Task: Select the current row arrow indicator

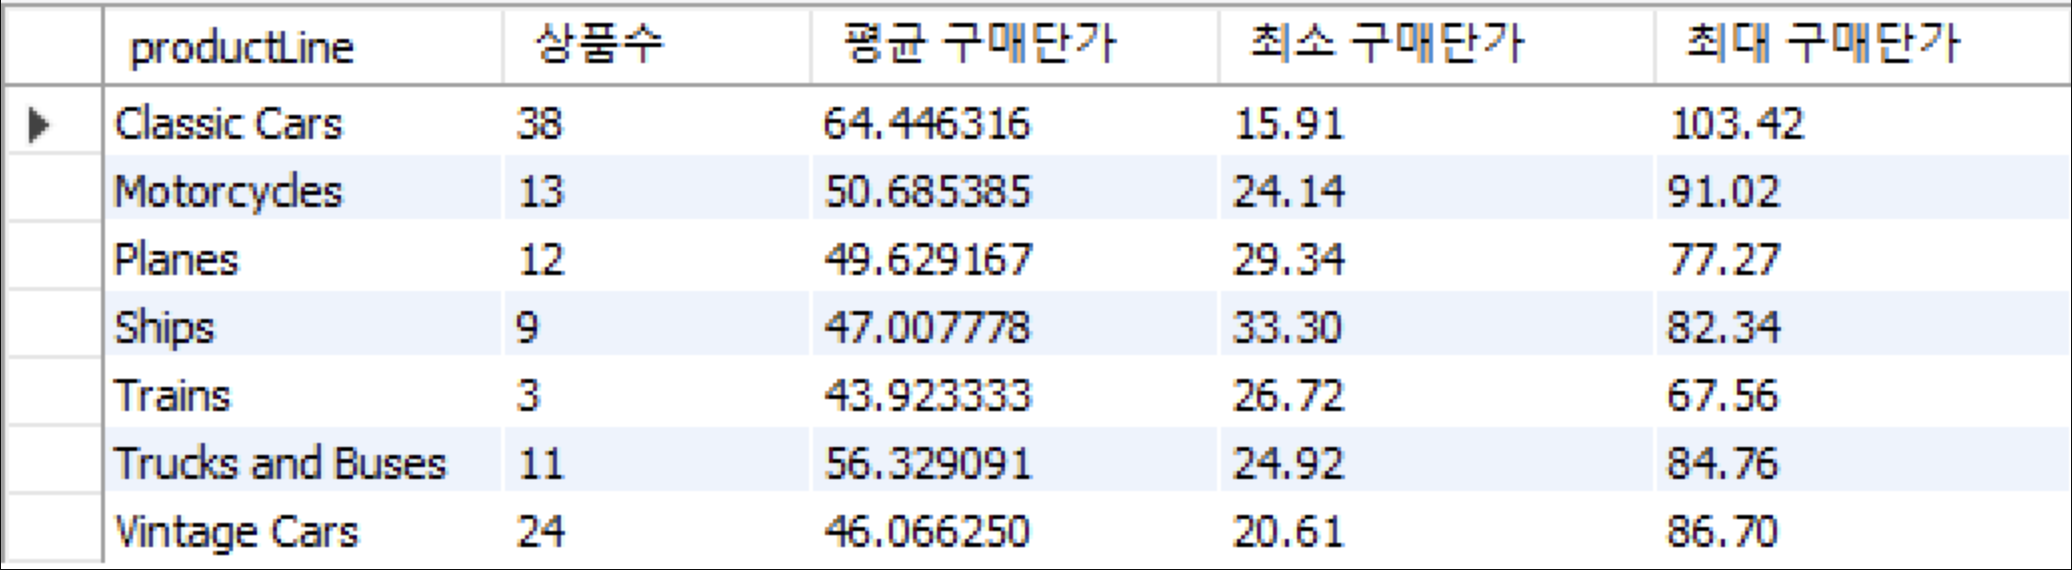Action: click(x=40, y=125)
